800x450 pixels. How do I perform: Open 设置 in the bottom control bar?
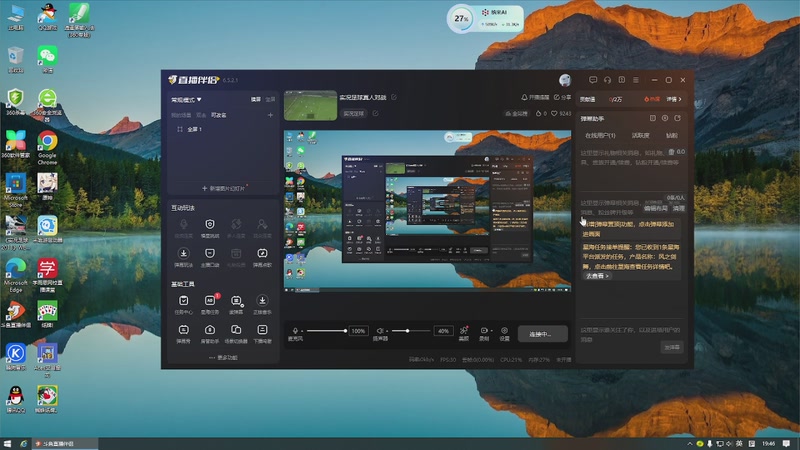pyautogui.click(x=504, y=333)
